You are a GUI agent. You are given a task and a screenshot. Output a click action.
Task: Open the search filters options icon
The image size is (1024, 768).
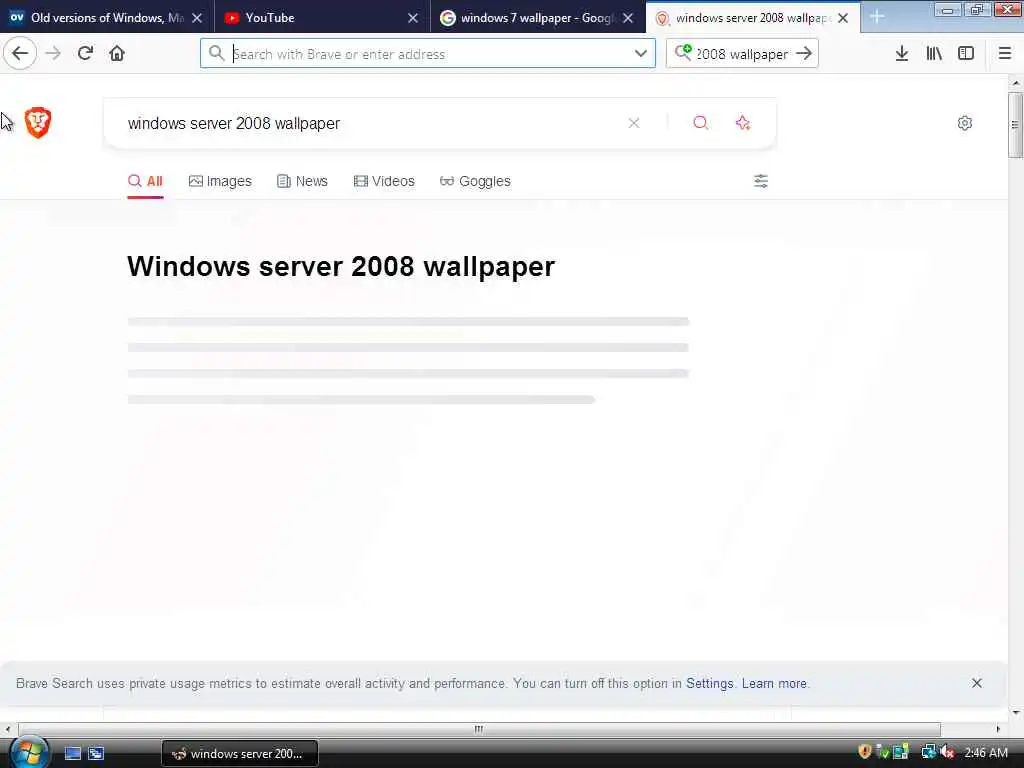761,181
